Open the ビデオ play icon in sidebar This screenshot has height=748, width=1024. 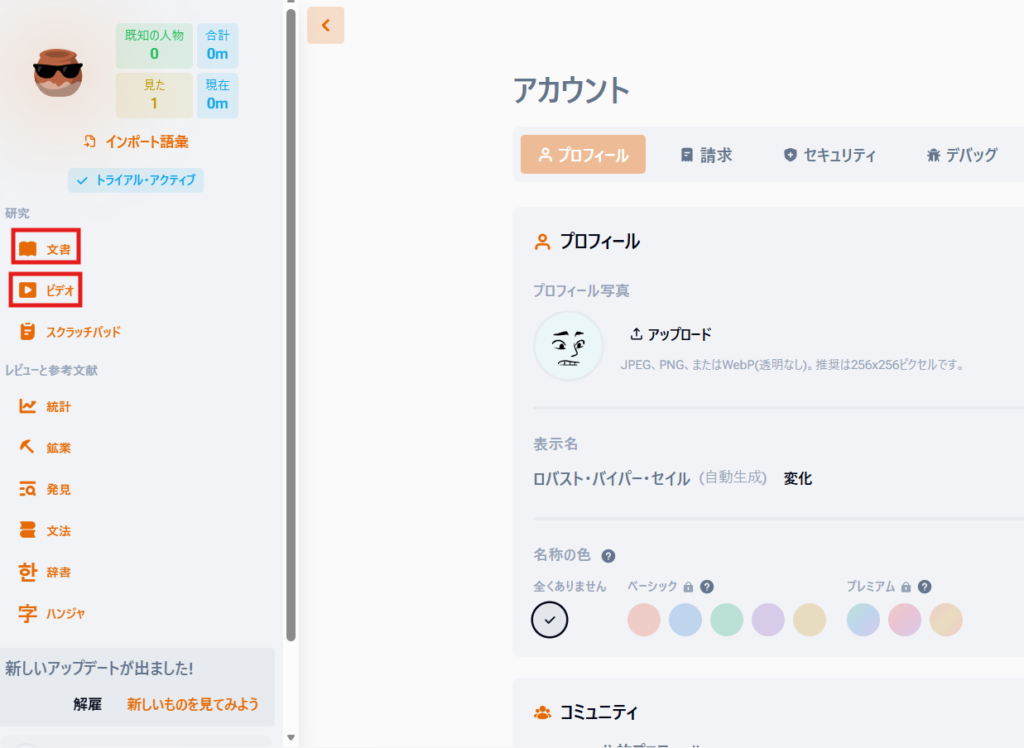(28, 291)
